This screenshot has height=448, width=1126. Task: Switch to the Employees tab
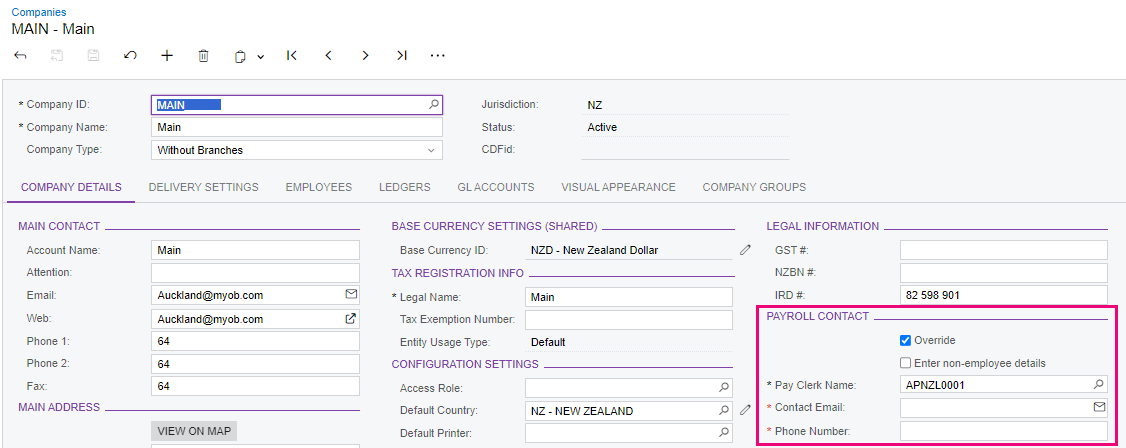click(x=318, y=187)
